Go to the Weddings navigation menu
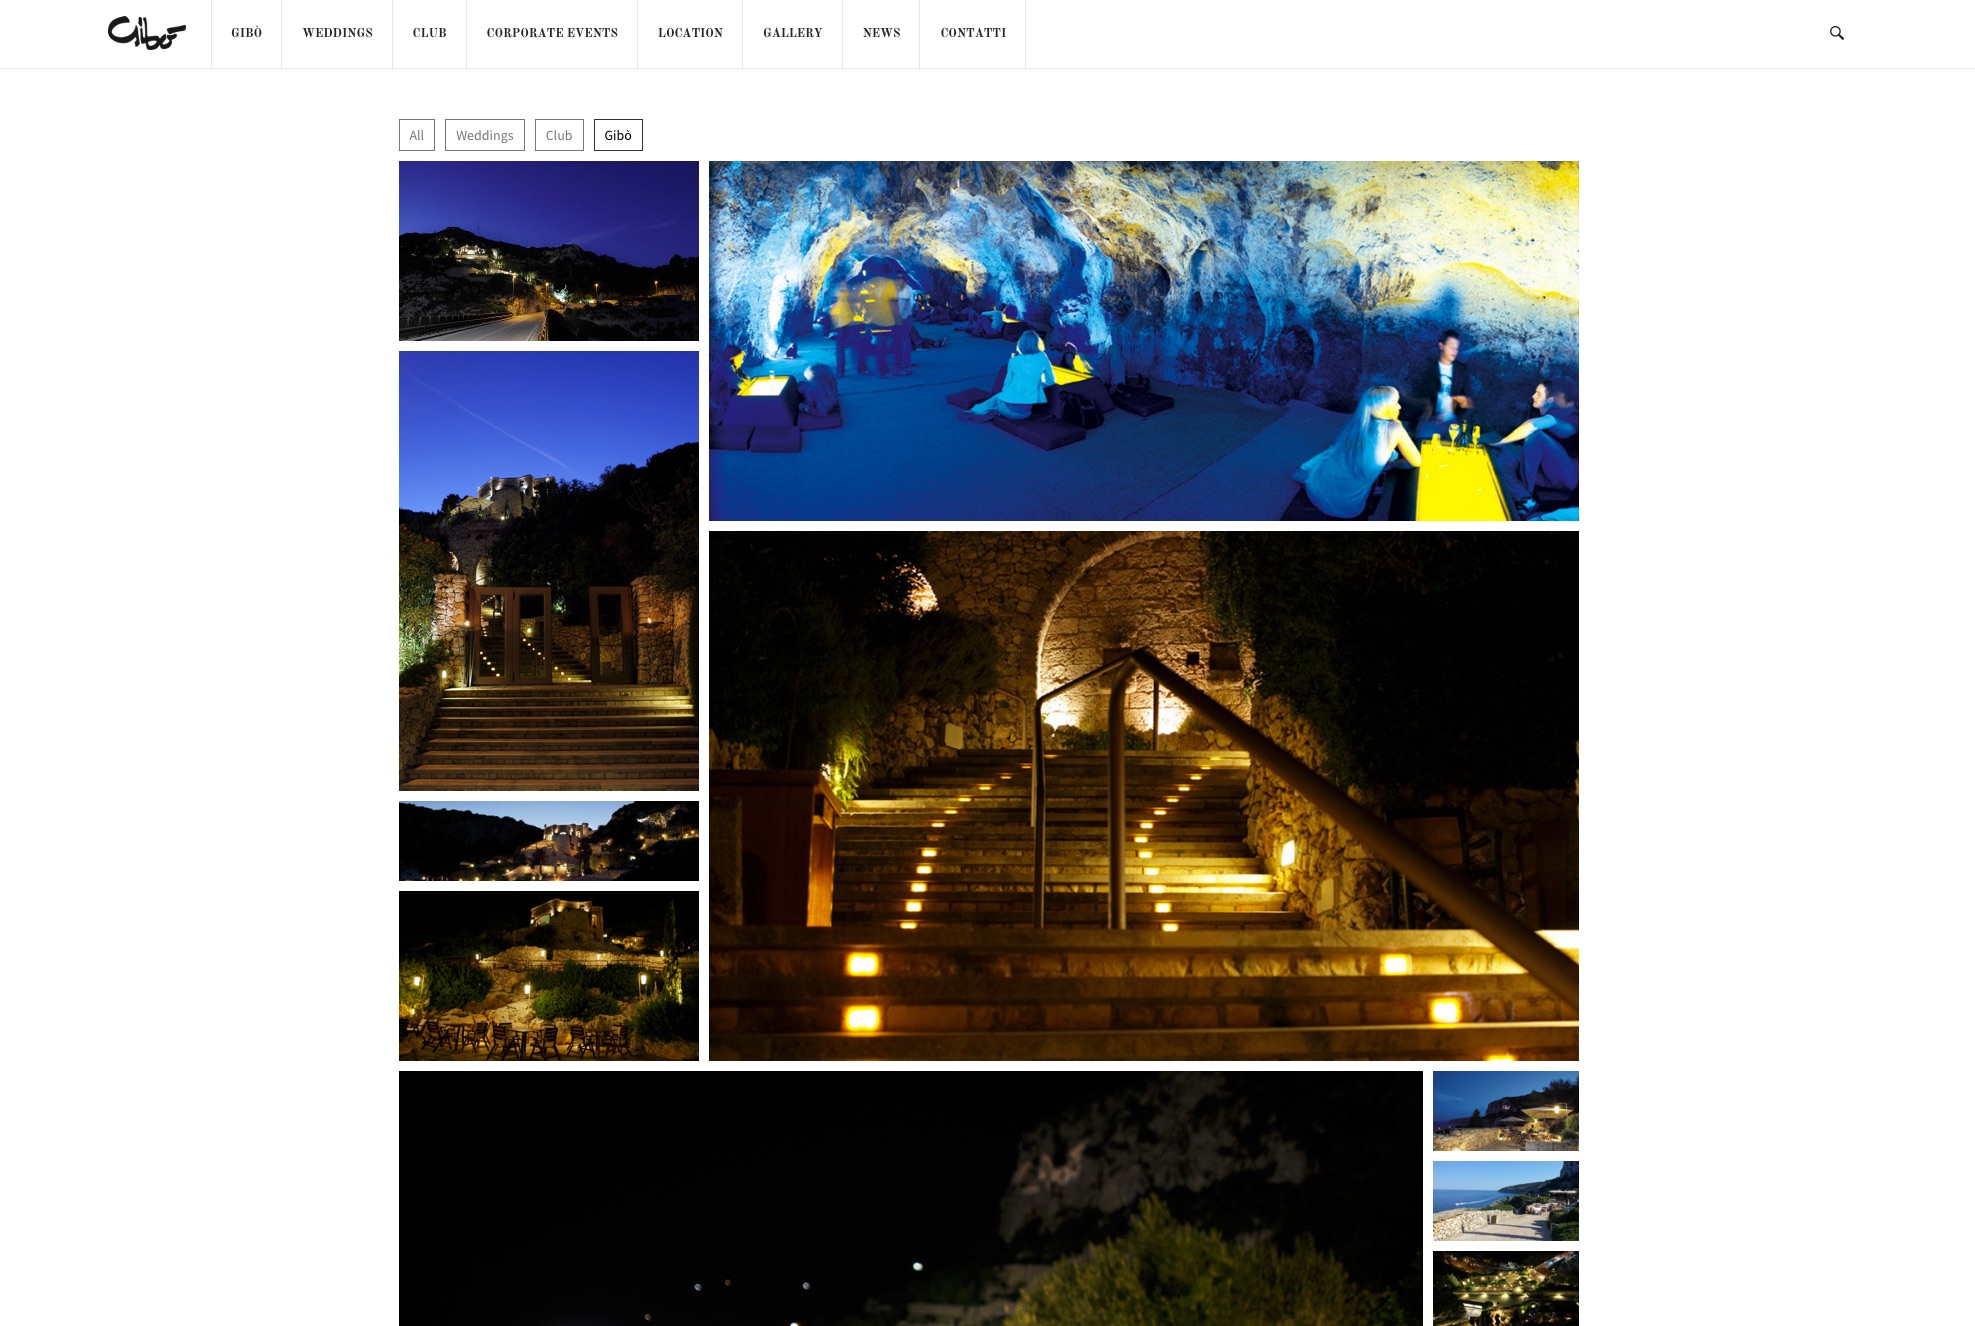The height and width of the screenshot is (1326, 1975). pyautogui.click(x=338, y=33)
